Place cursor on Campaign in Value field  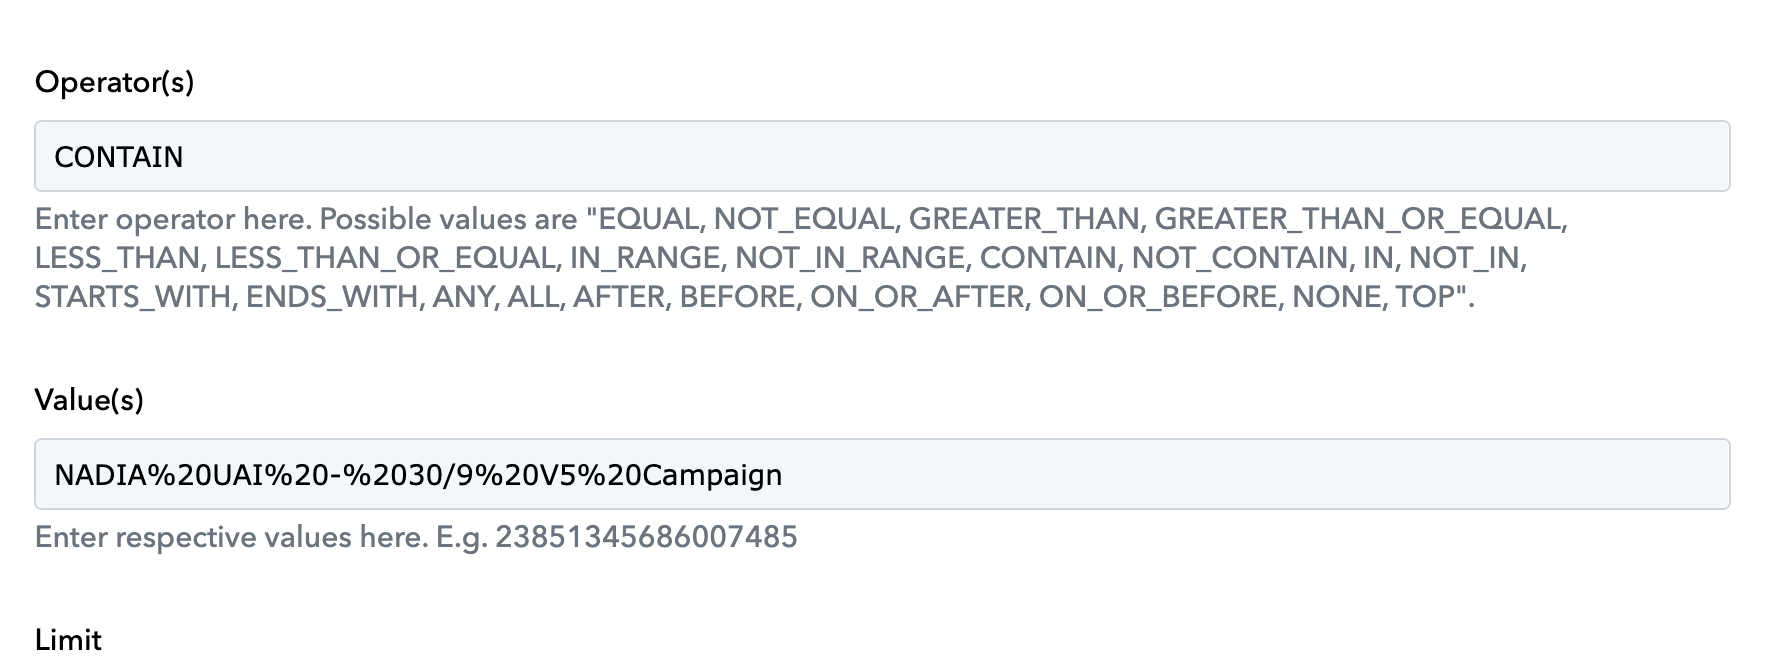(x=712, y=474)
